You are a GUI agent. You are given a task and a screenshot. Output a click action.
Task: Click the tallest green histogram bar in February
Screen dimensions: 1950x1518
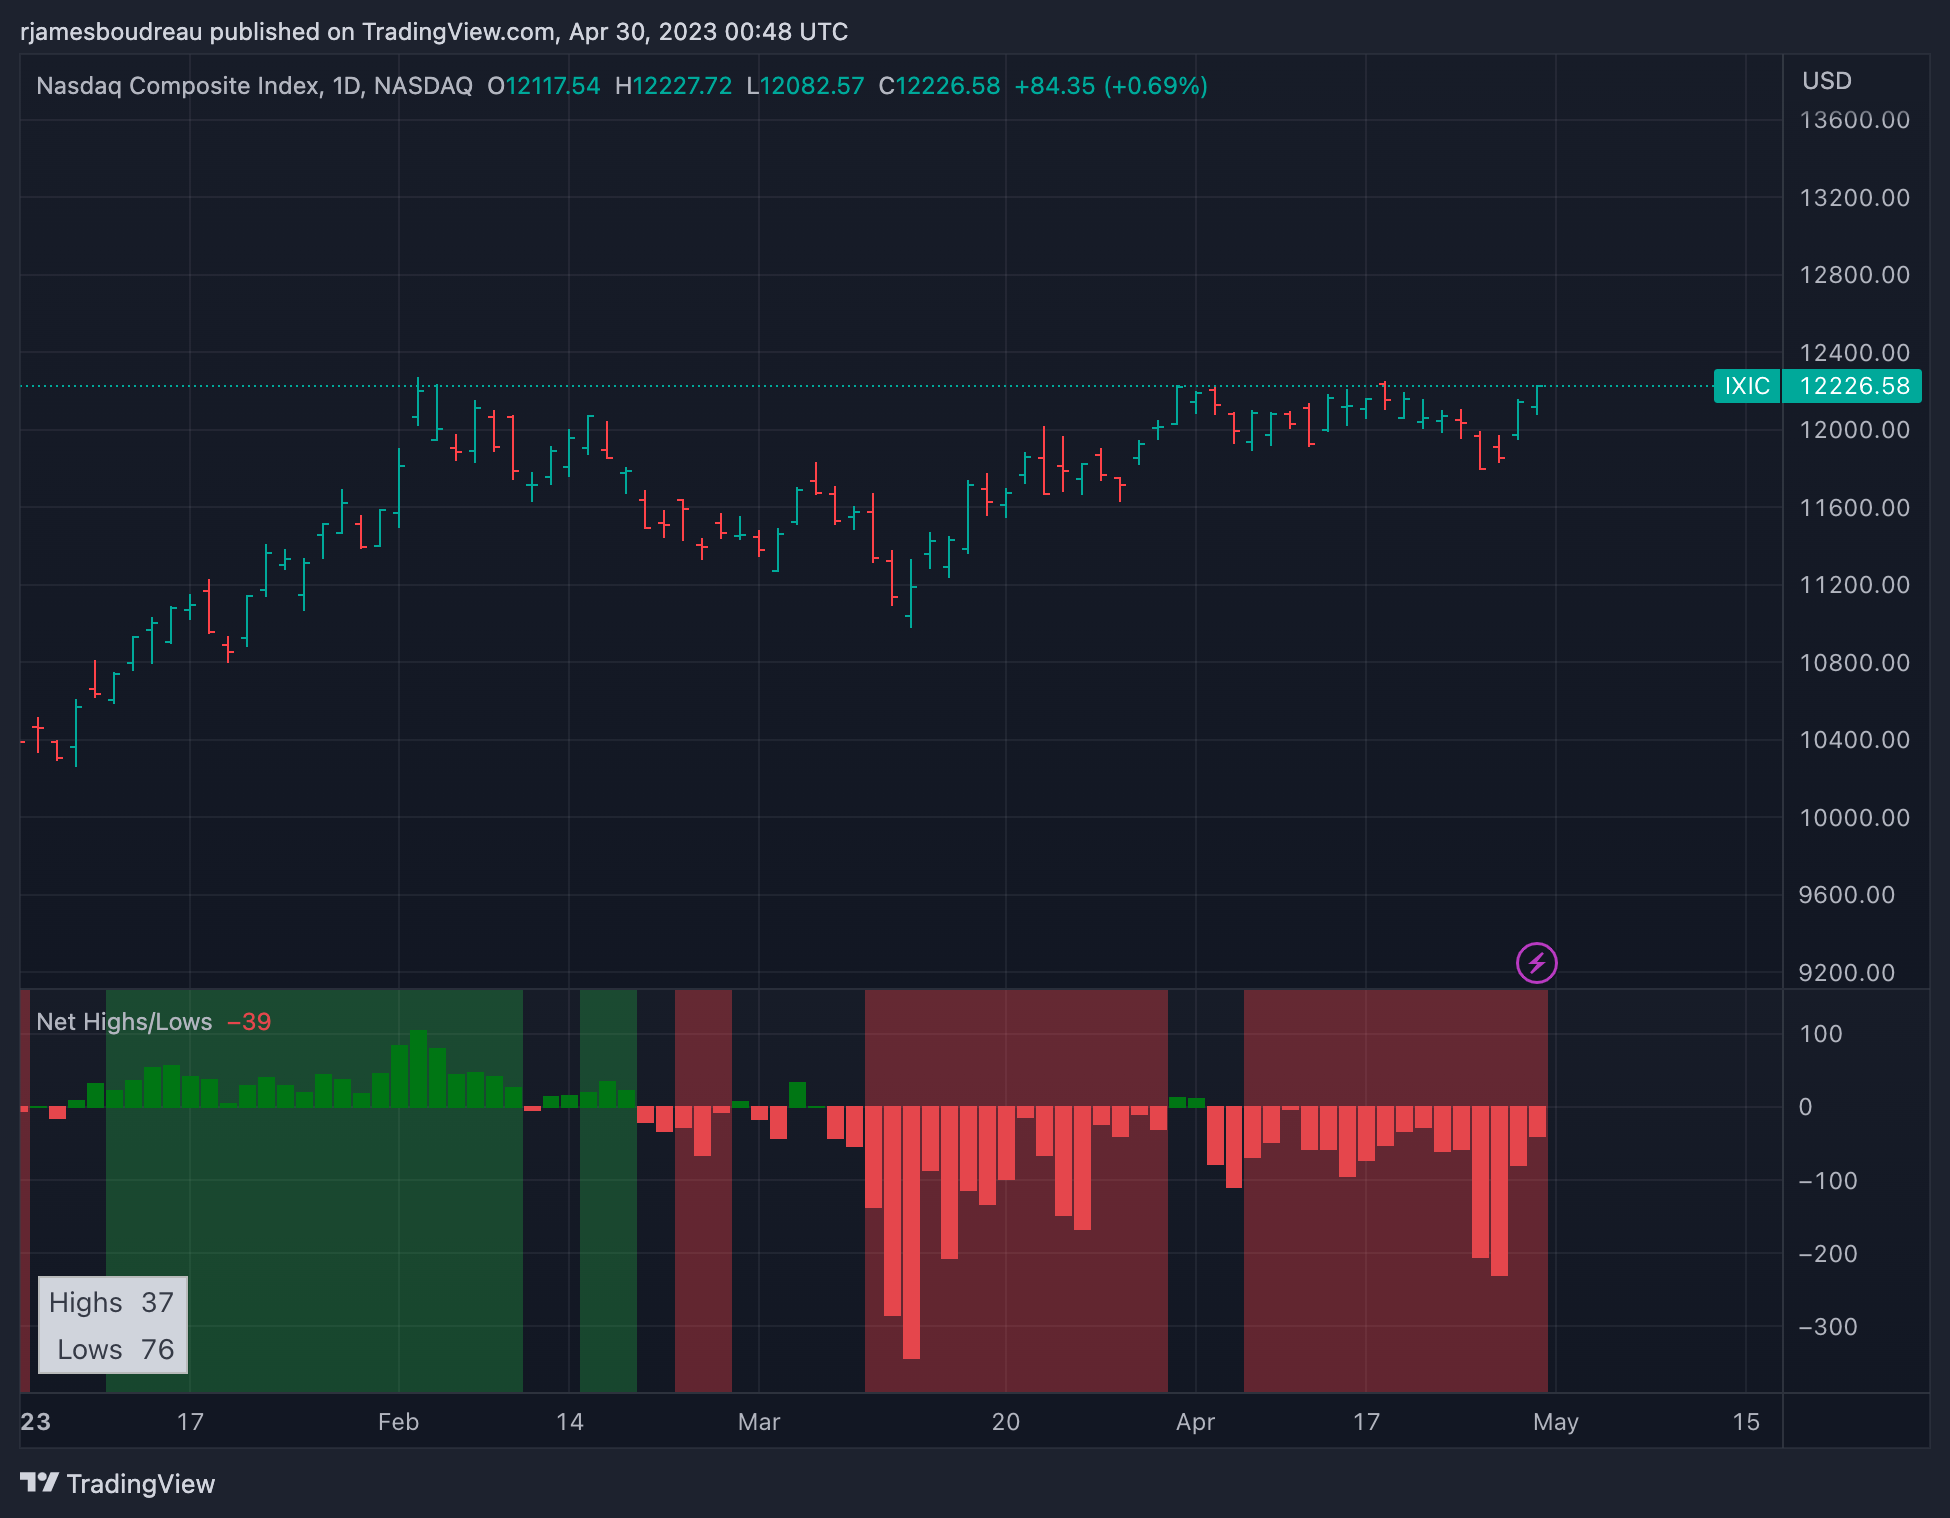[418, 1068]
